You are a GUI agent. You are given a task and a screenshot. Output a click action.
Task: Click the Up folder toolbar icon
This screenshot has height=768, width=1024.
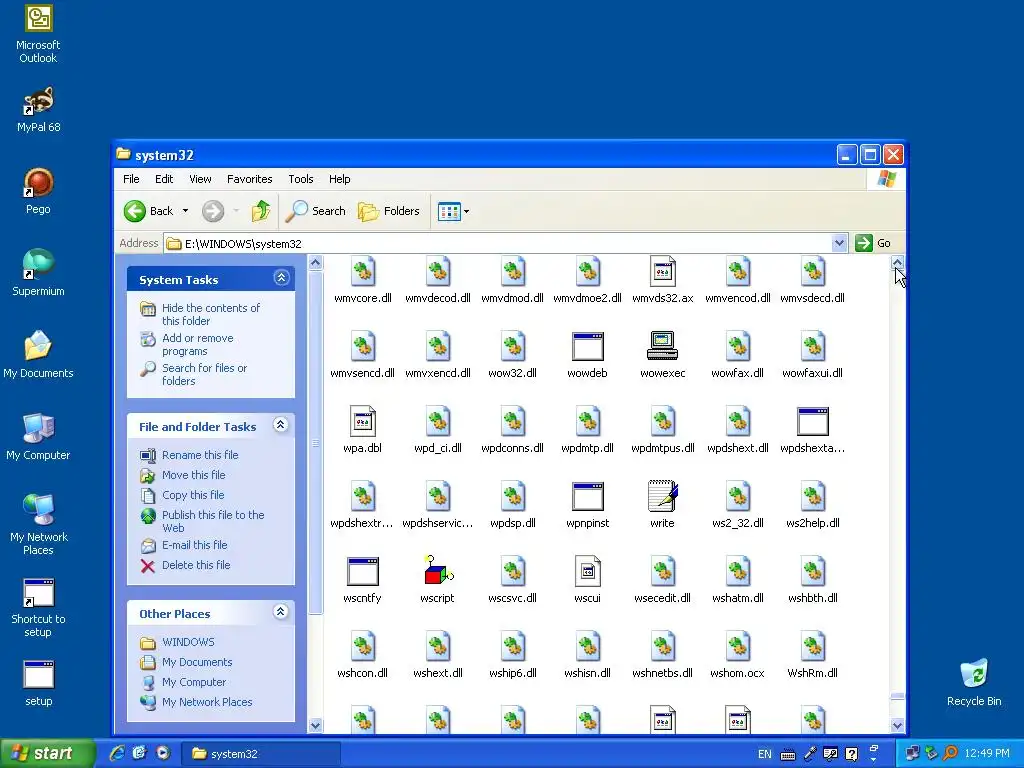pos(261,211)
